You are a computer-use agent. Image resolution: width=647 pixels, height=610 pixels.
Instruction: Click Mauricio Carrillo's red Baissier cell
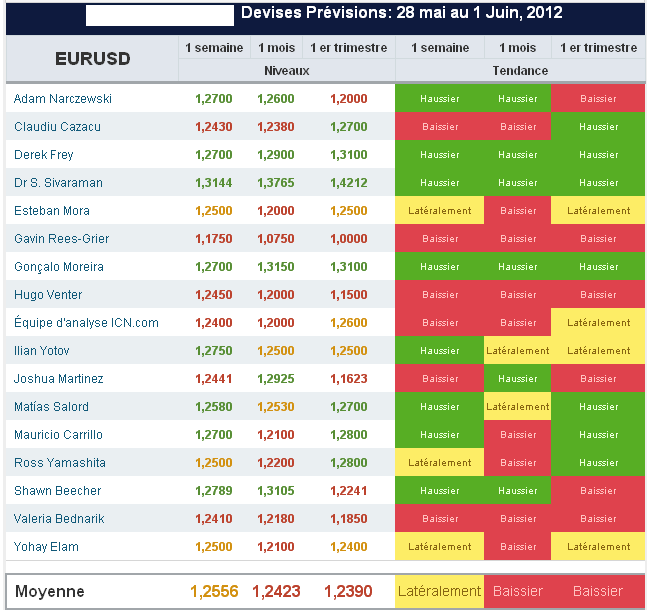click(517, 435)
